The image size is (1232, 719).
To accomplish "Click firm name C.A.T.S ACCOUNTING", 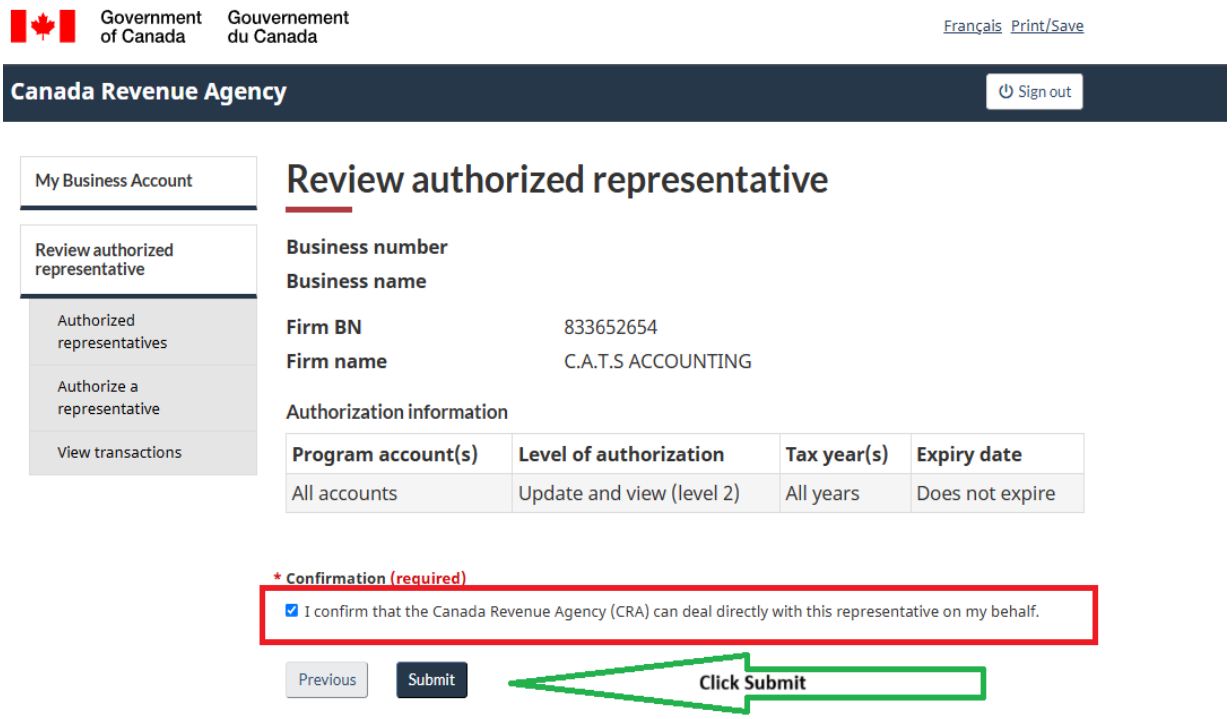I will (658, 361).
